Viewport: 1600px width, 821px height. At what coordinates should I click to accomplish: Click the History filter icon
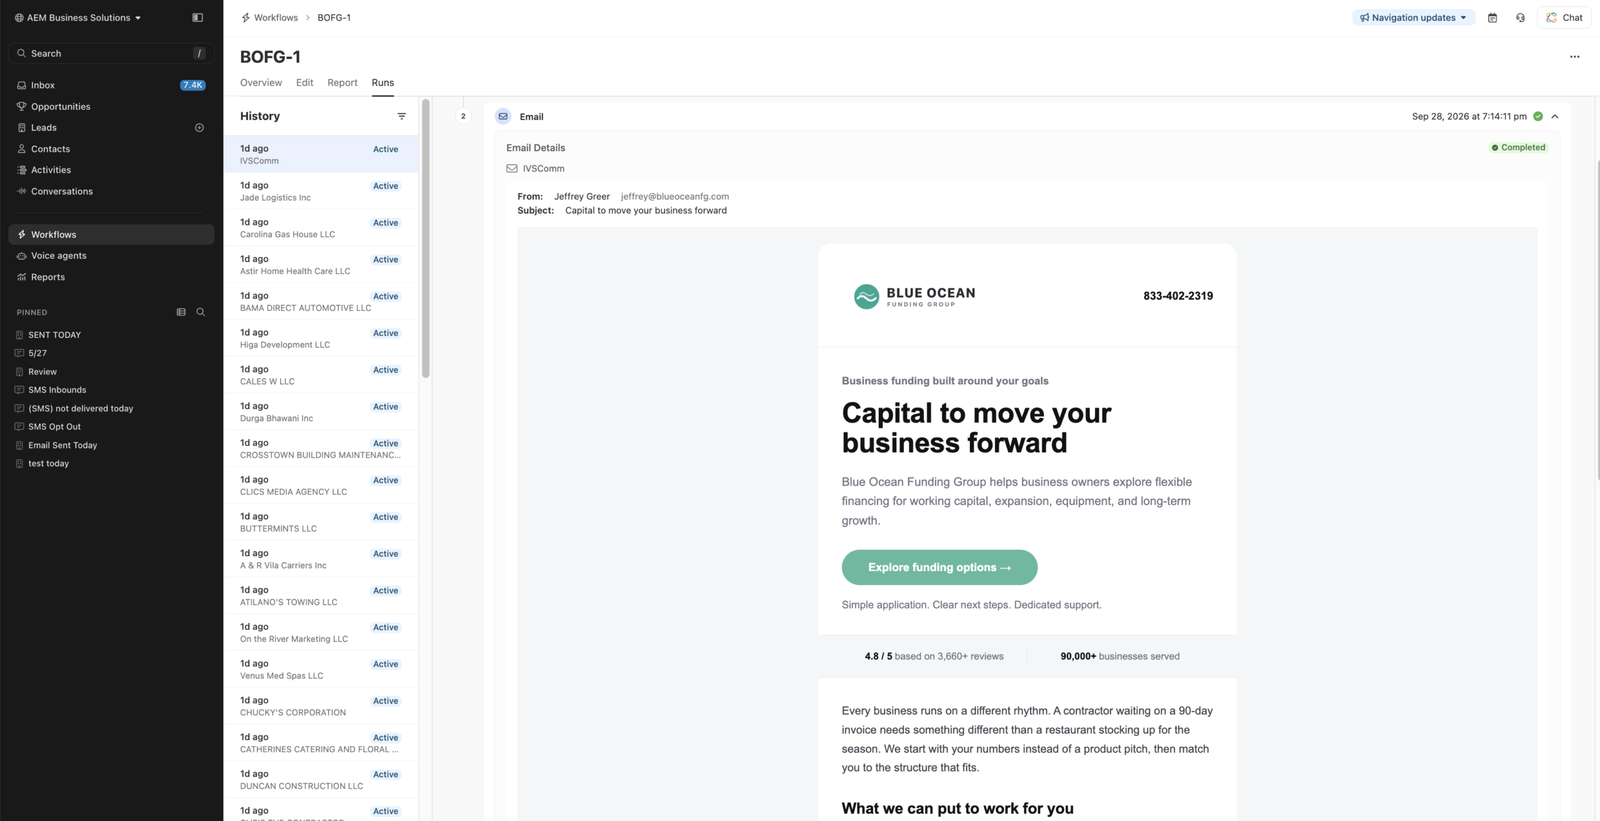(402, 116)
